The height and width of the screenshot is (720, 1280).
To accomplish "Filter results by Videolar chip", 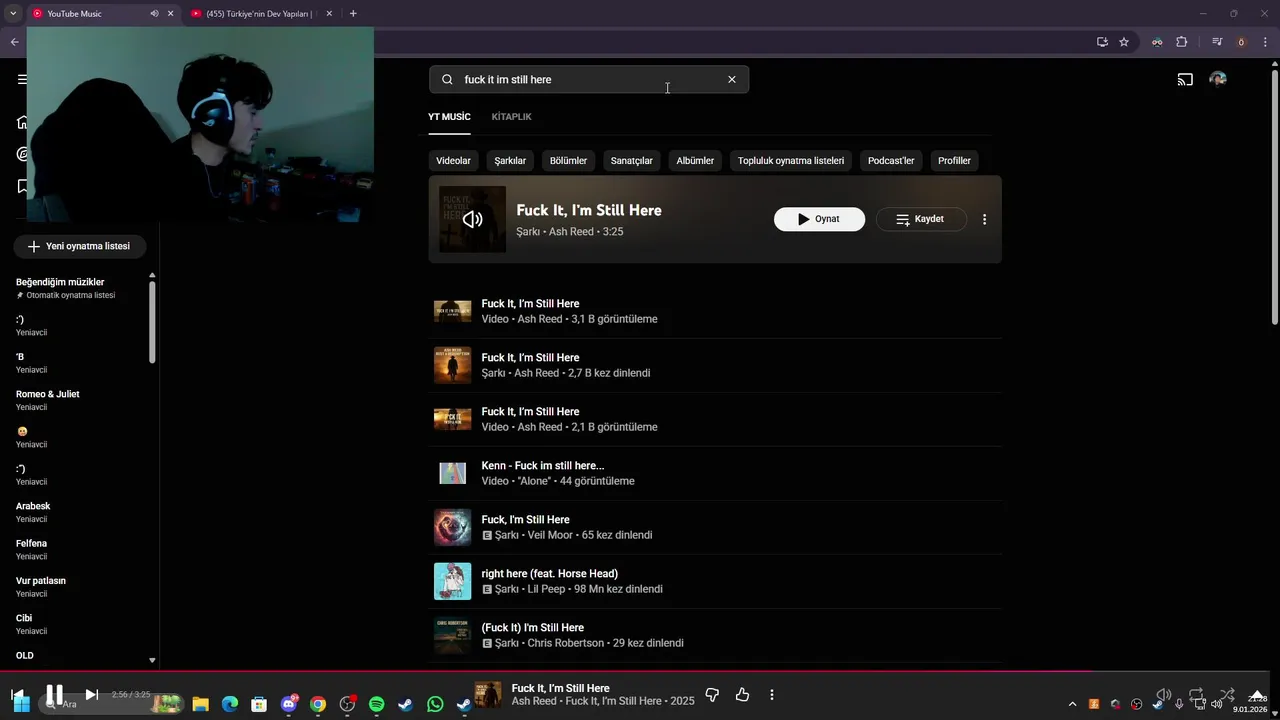I will coord(453,160).
